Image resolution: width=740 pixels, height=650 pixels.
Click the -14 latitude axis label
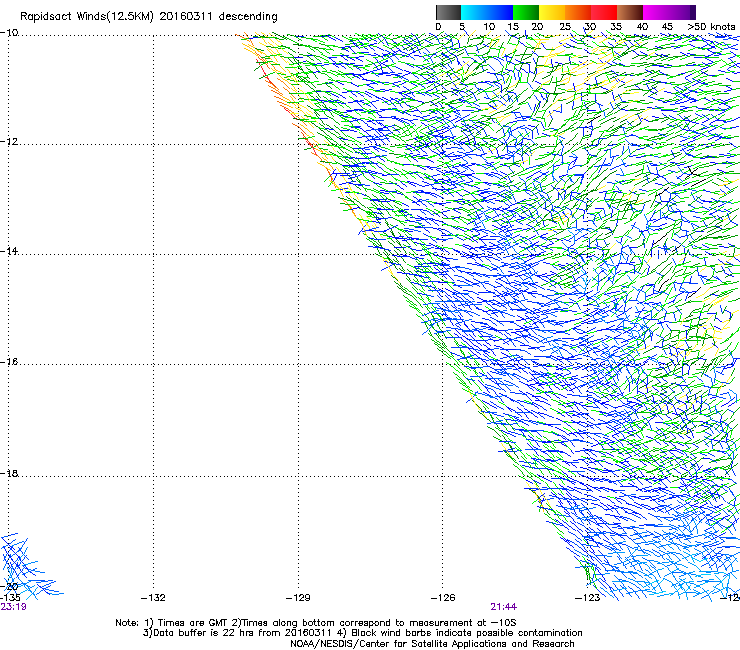coord(9,251)
